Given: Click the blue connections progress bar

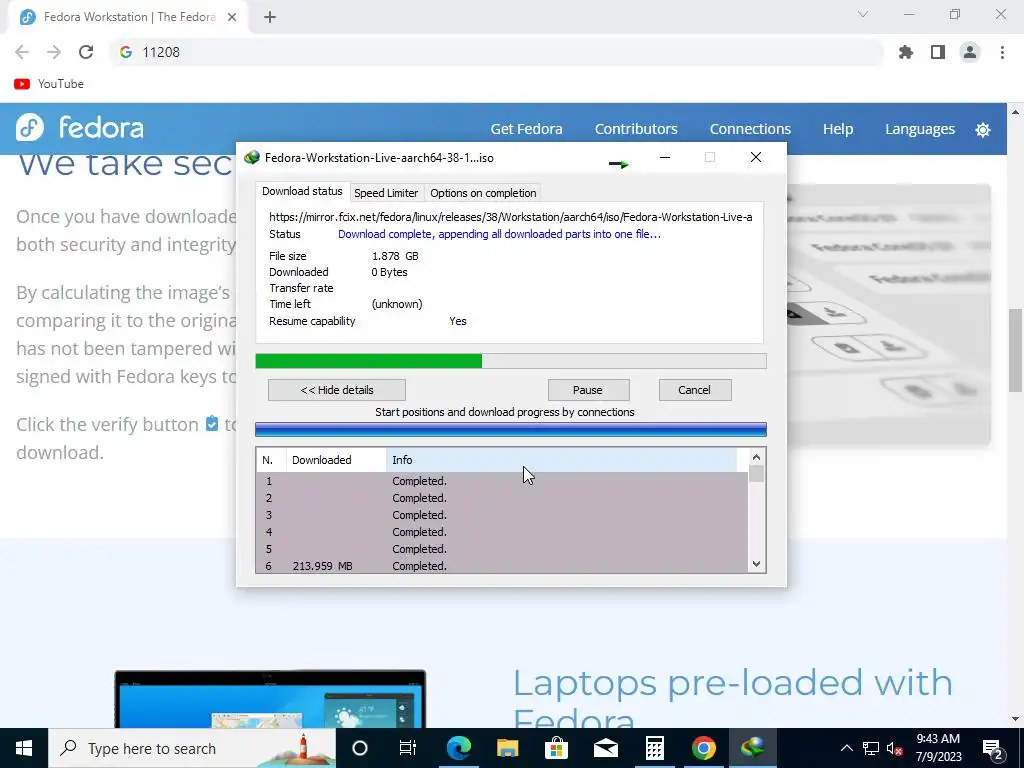Looking at the screenshot, I should 511,429.
